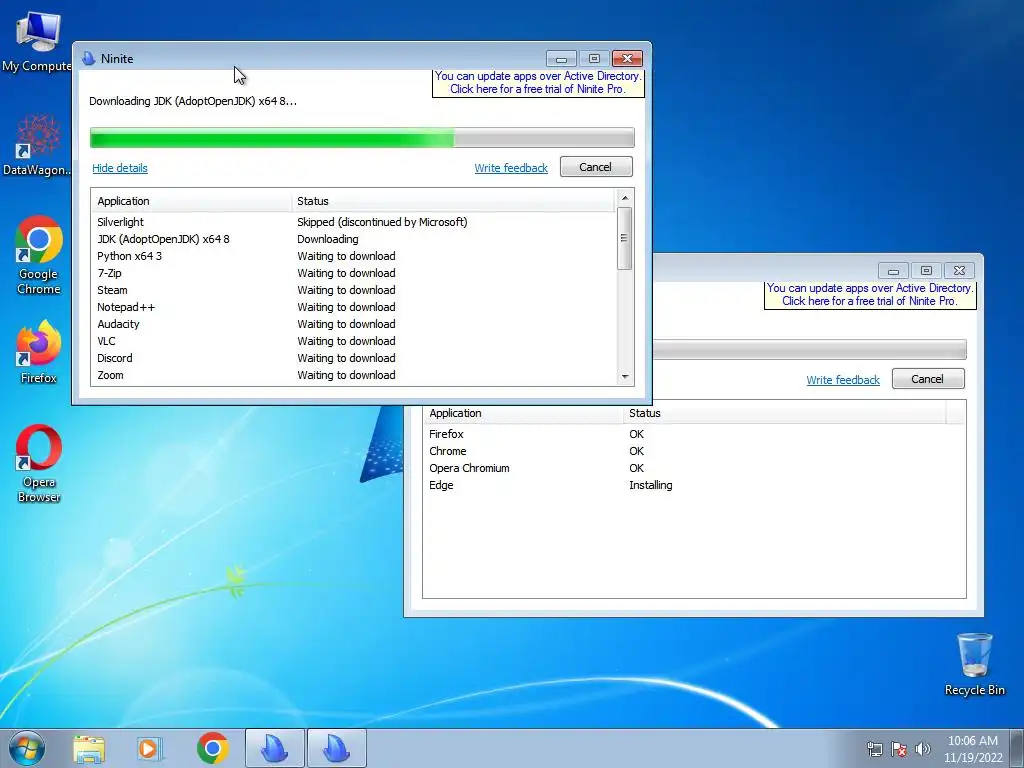Open Windows Explorer from the taskbar

89,748
